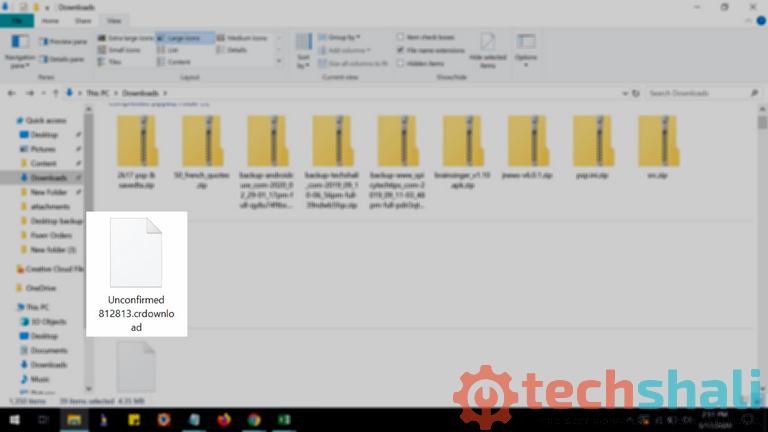Open the File tab
The width and height of the screenshot is (768, 432).
point(17,21)
